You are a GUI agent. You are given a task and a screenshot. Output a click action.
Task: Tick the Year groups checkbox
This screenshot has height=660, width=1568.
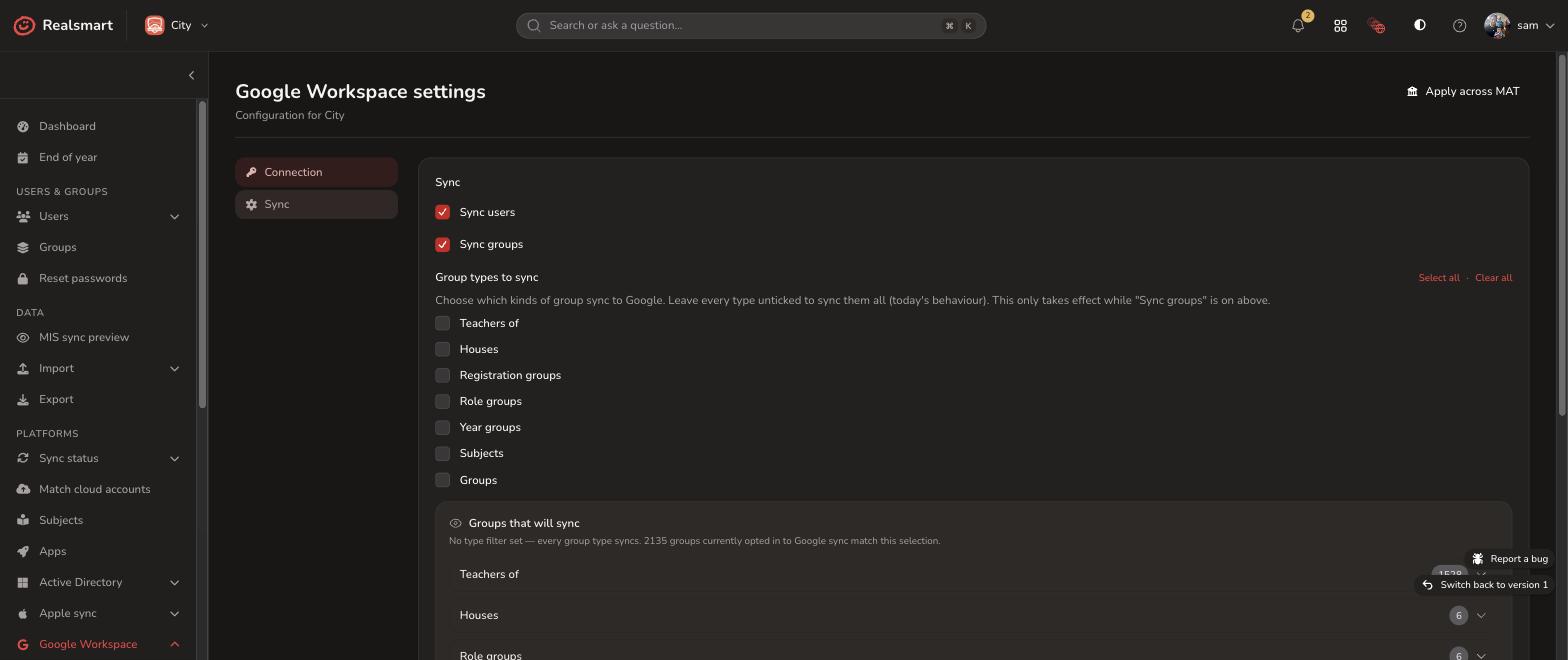[x=442, y=427]
